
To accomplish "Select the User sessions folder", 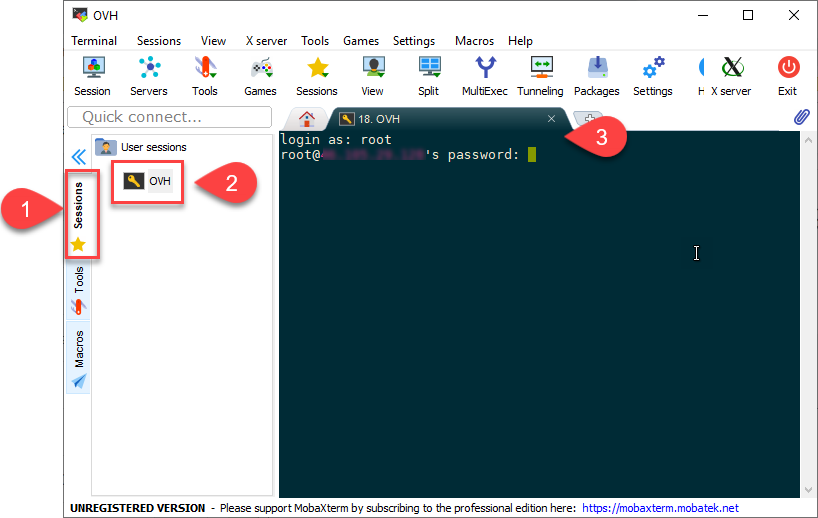I will click(x=141, y=147).
